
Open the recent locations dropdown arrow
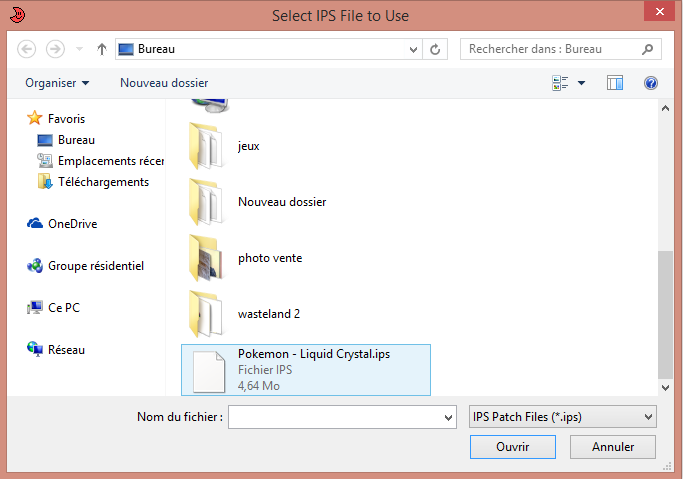(x=79, y=49)
